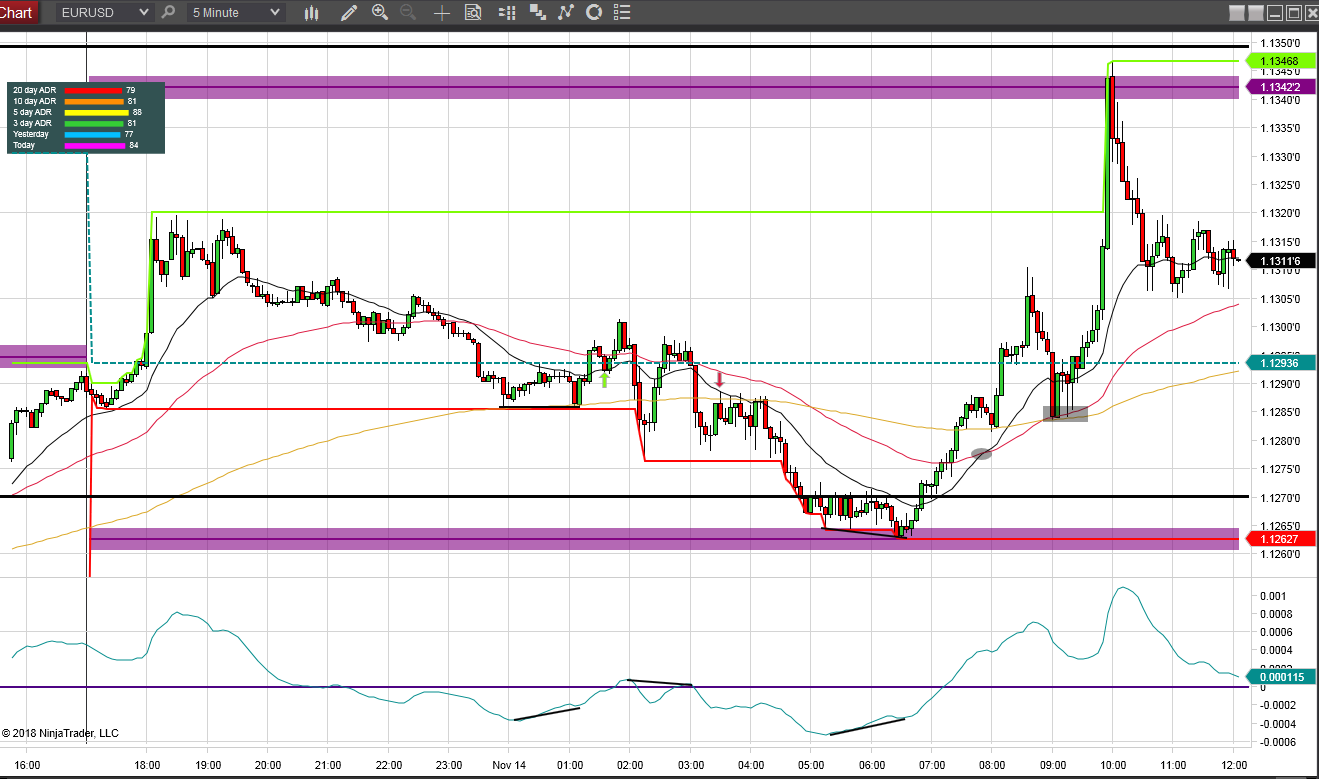Click the 1.1280'0 price axis label
1319x779 pixels.
(x=1280, y=441)
